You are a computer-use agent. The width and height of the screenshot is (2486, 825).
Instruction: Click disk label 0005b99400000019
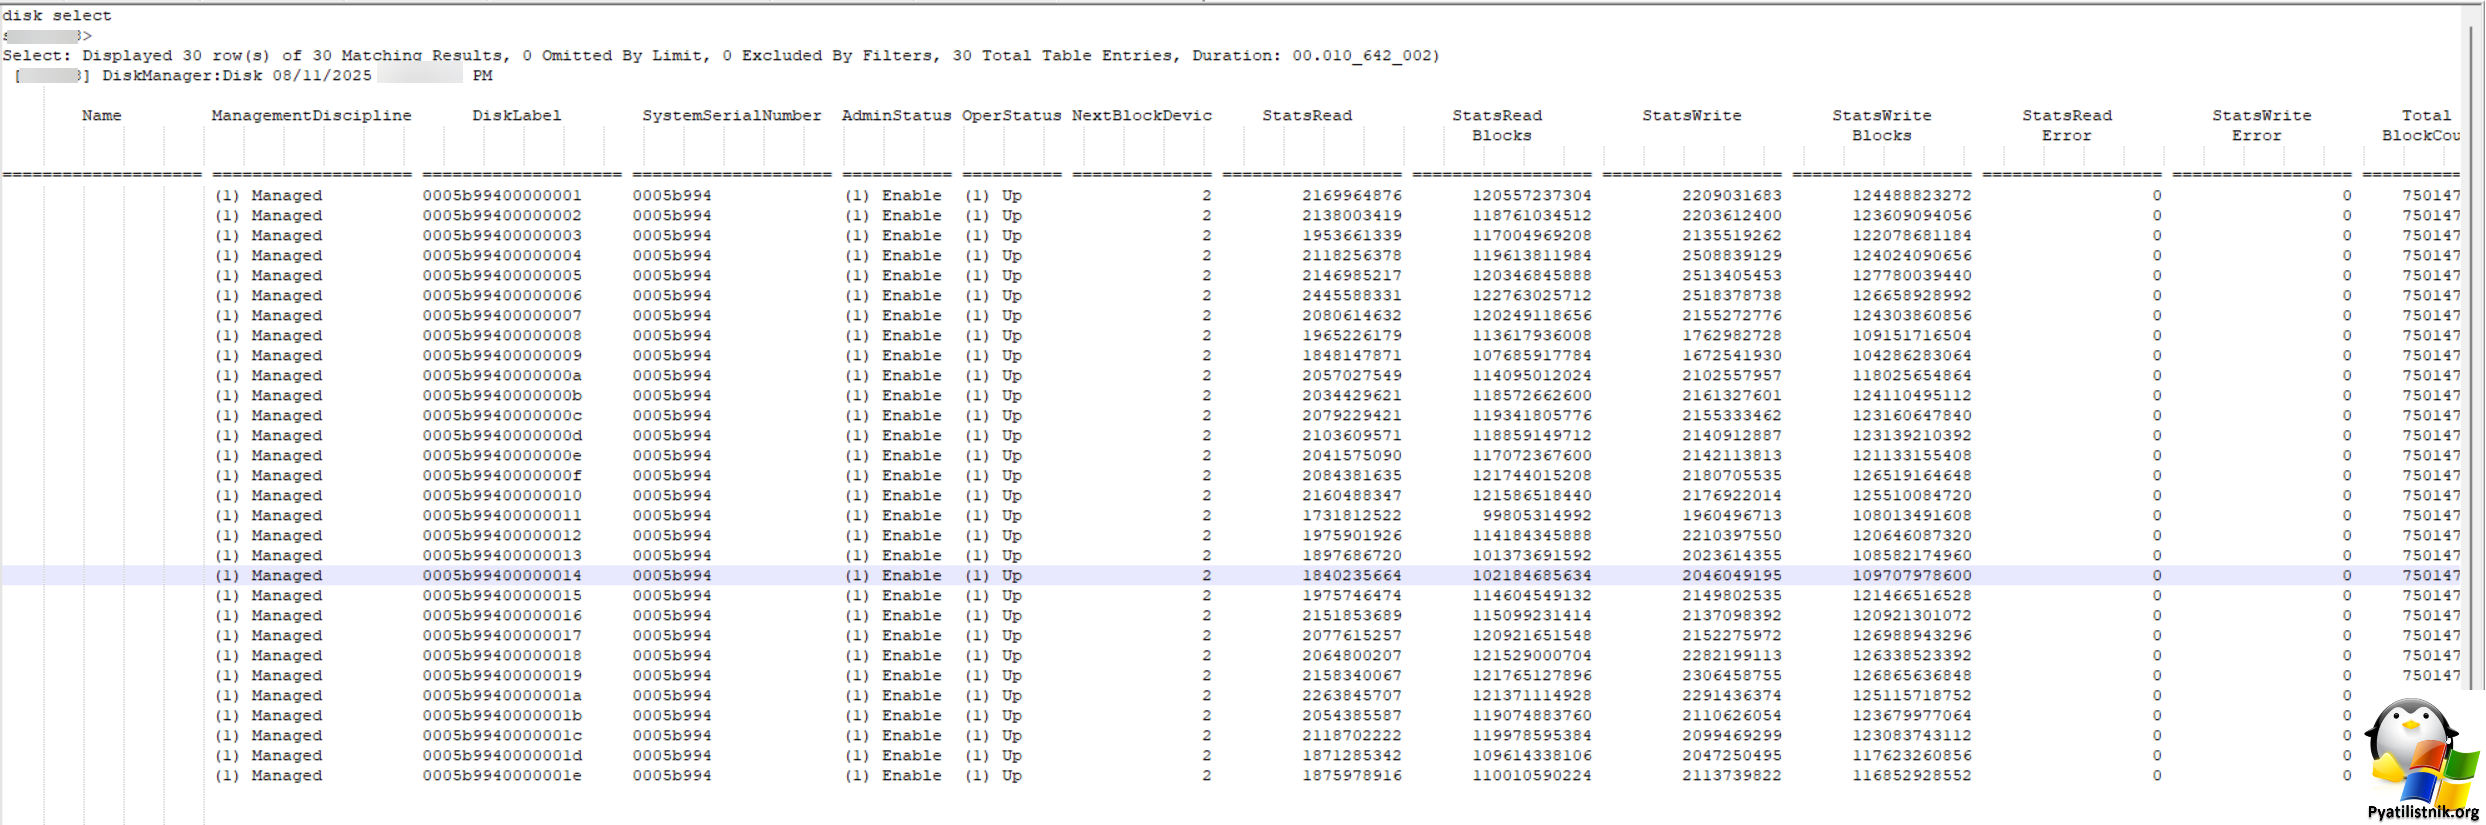[502, 676]
